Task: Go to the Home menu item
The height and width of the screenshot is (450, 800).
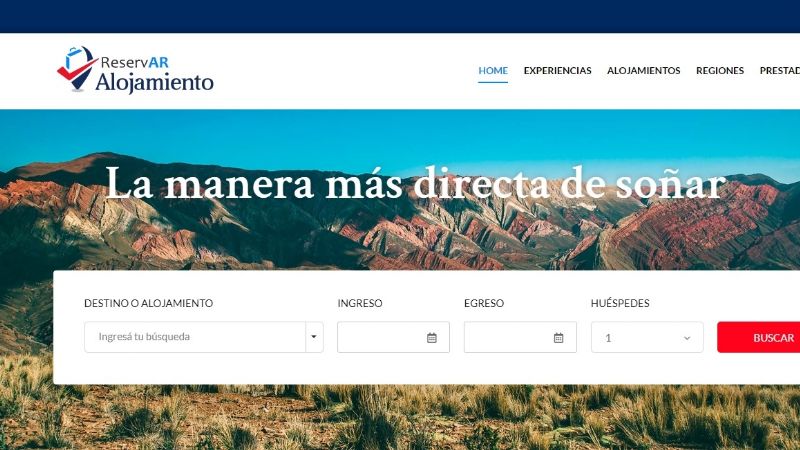Action: 493,70
